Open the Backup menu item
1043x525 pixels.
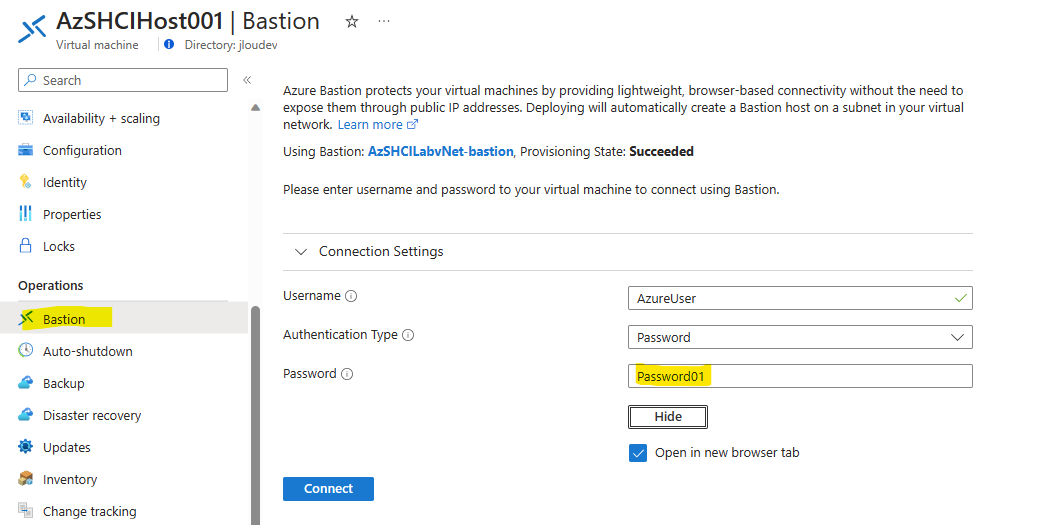tap(64, 383)
